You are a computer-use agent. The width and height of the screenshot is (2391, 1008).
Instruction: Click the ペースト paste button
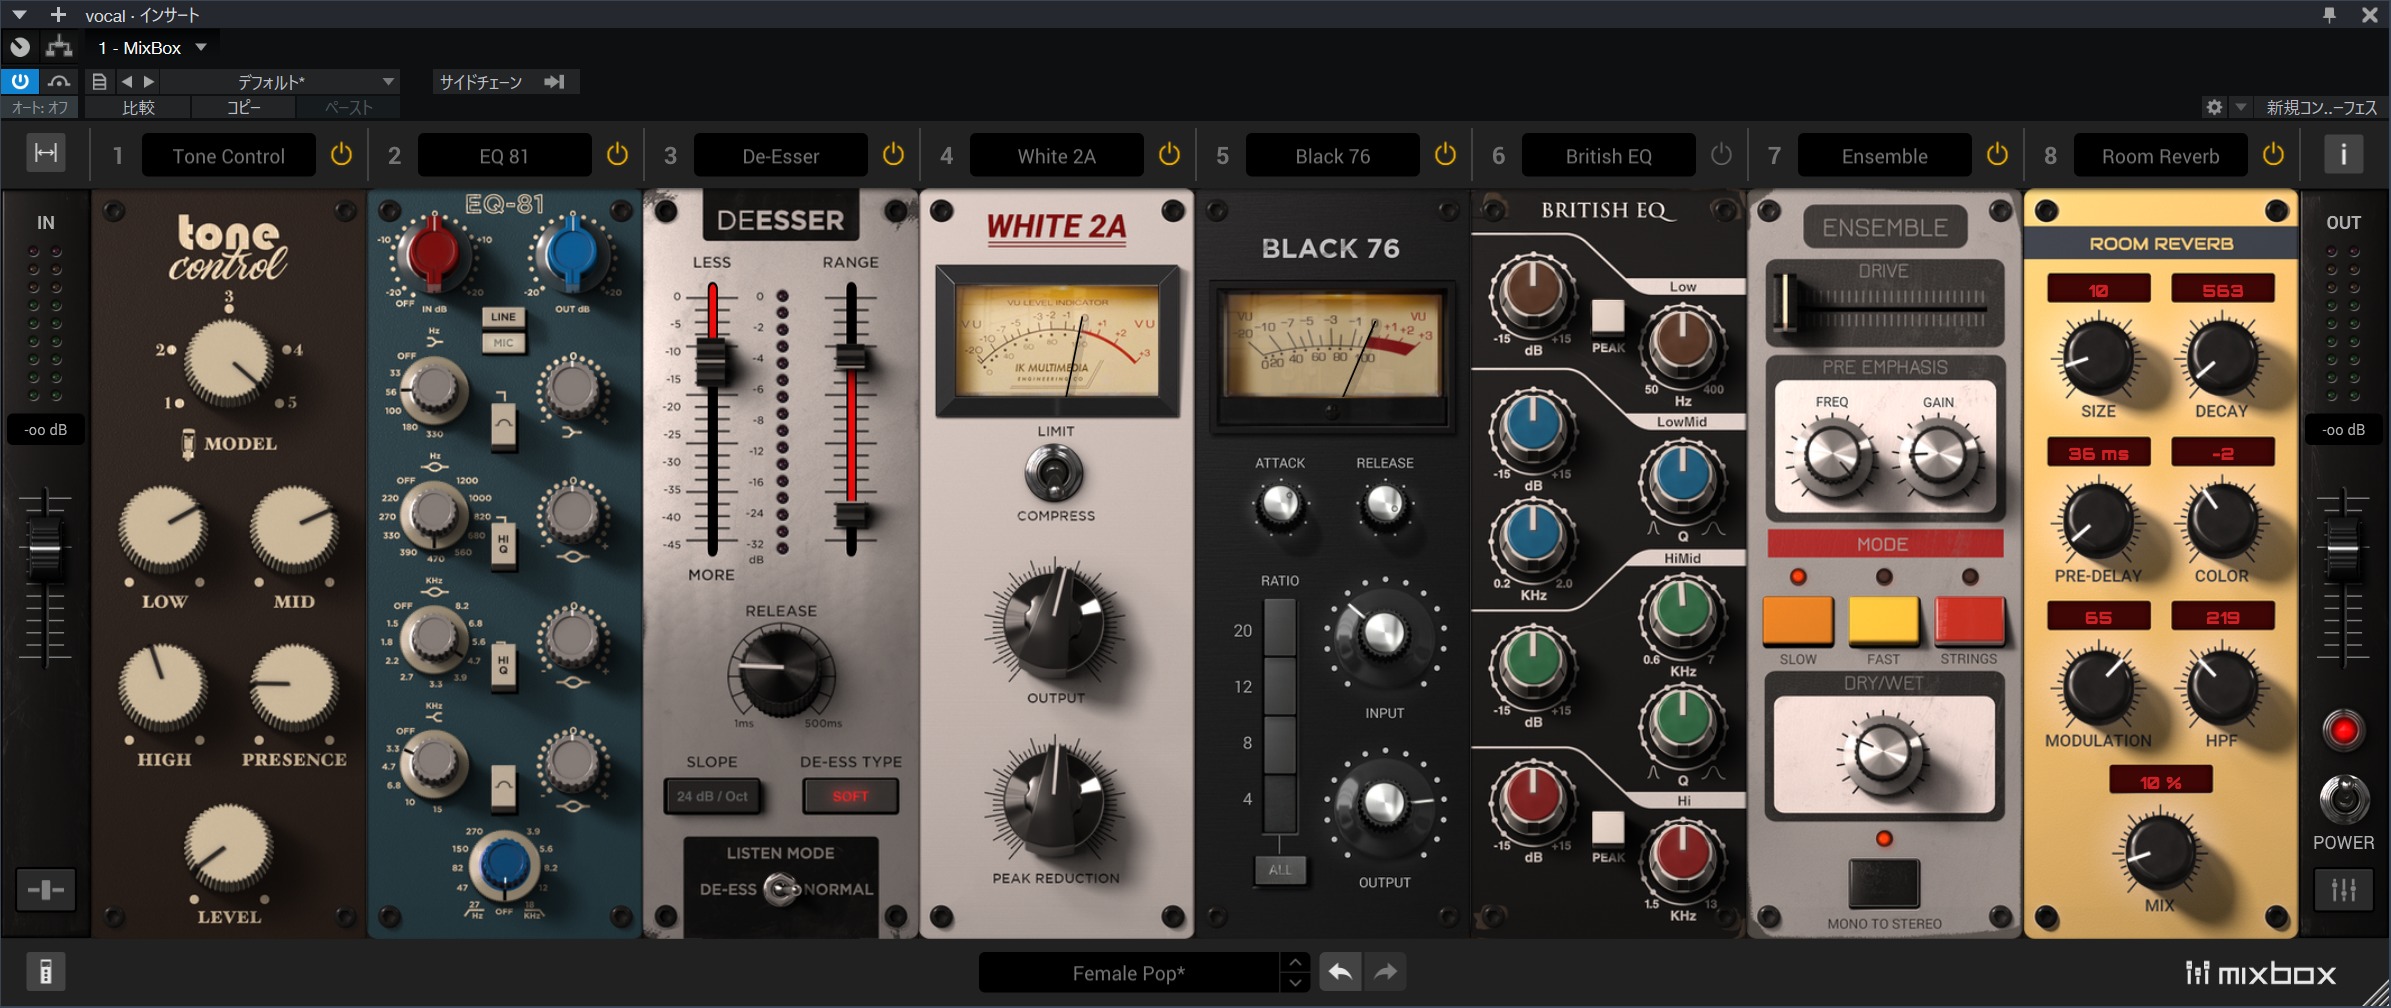348,107
